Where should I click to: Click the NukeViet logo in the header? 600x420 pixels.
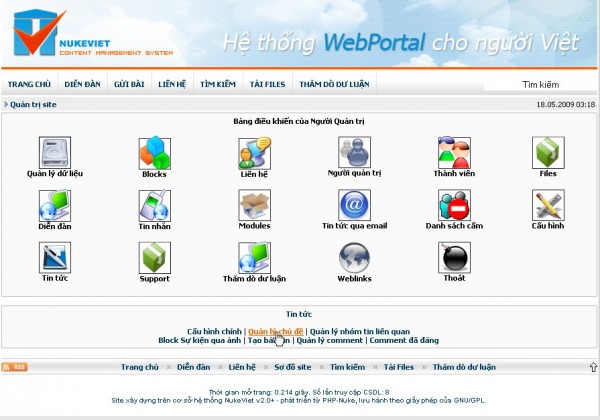[x=92, y=33]
